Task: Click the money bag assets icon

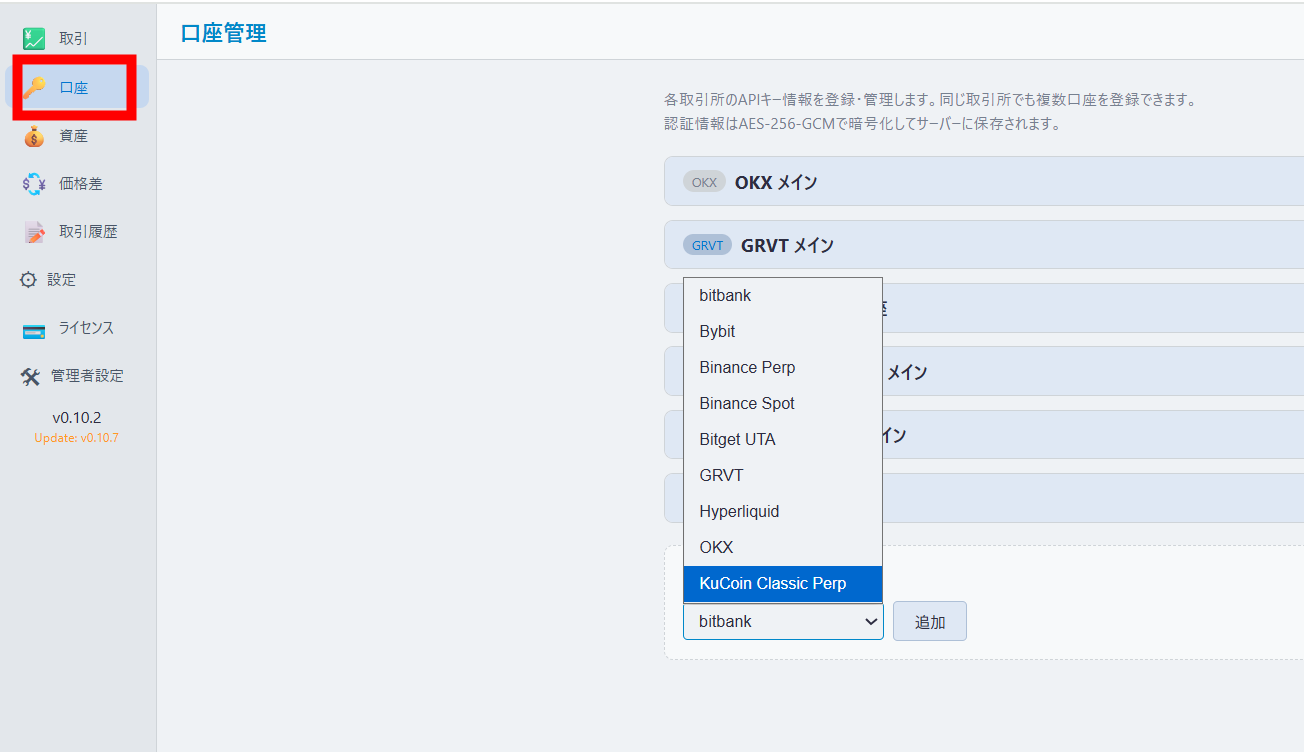Action: click(34, 137)
